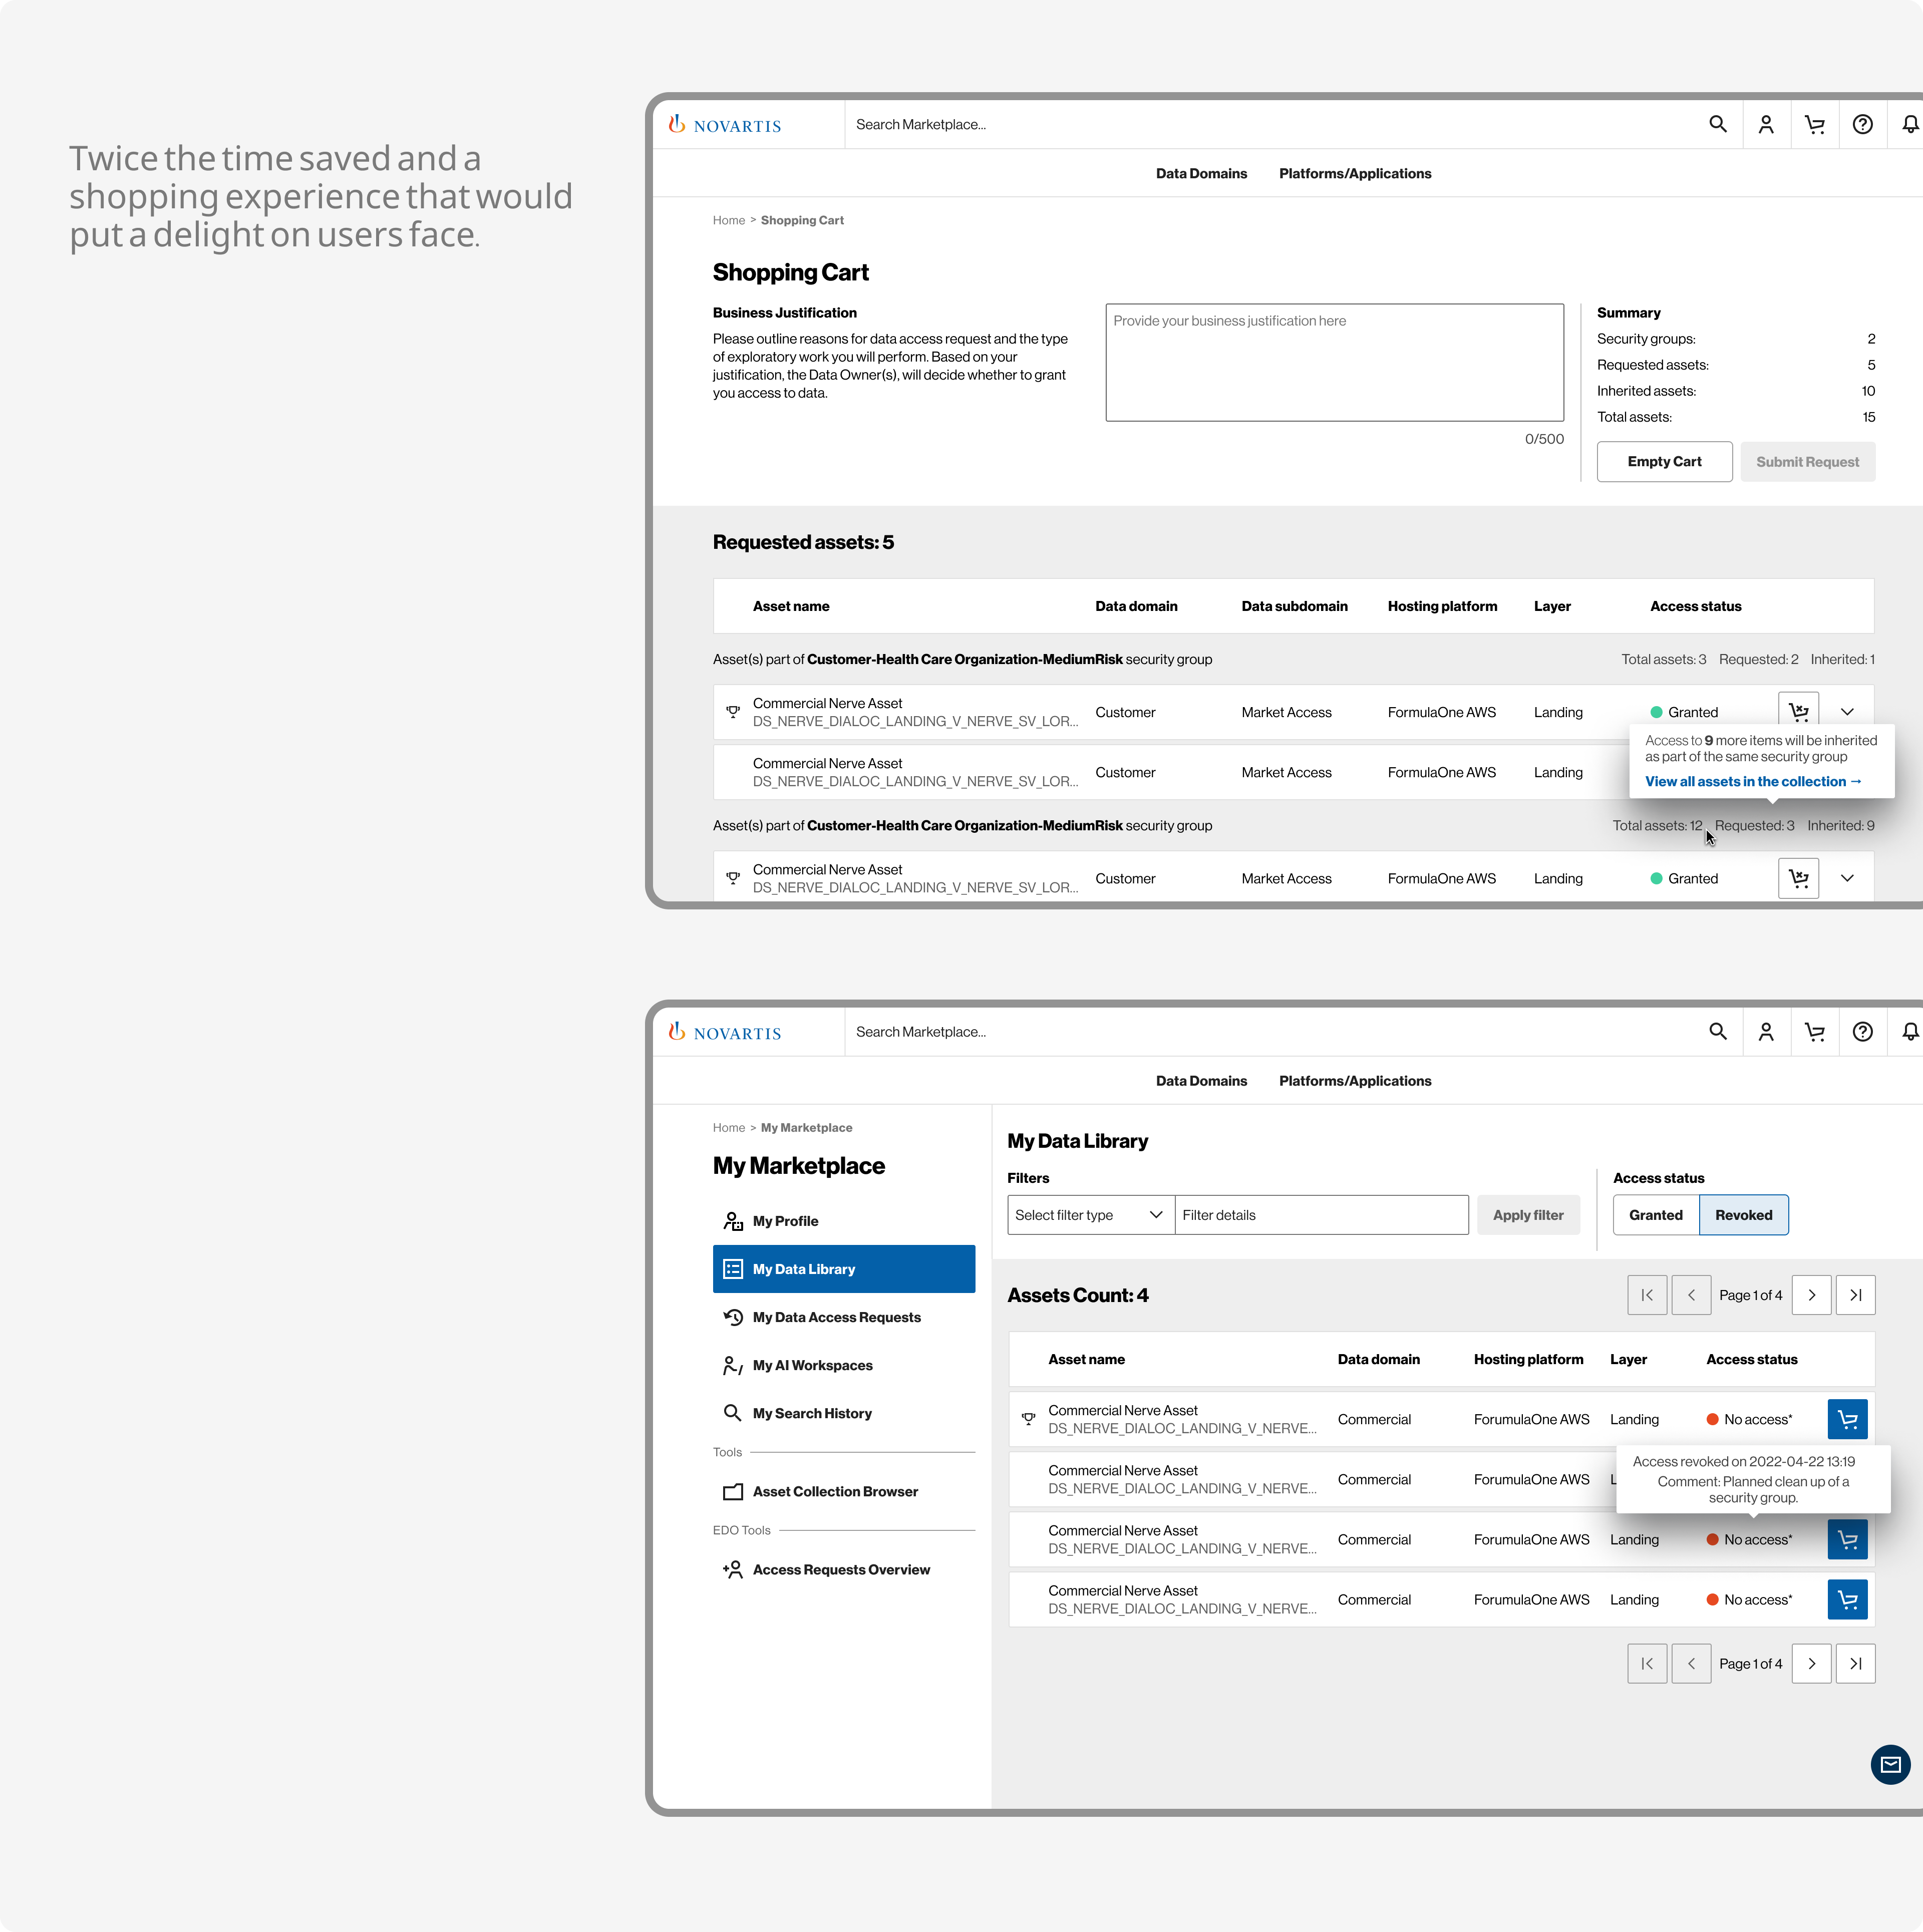Add first No access asset to cart

pos(1847,1419)
